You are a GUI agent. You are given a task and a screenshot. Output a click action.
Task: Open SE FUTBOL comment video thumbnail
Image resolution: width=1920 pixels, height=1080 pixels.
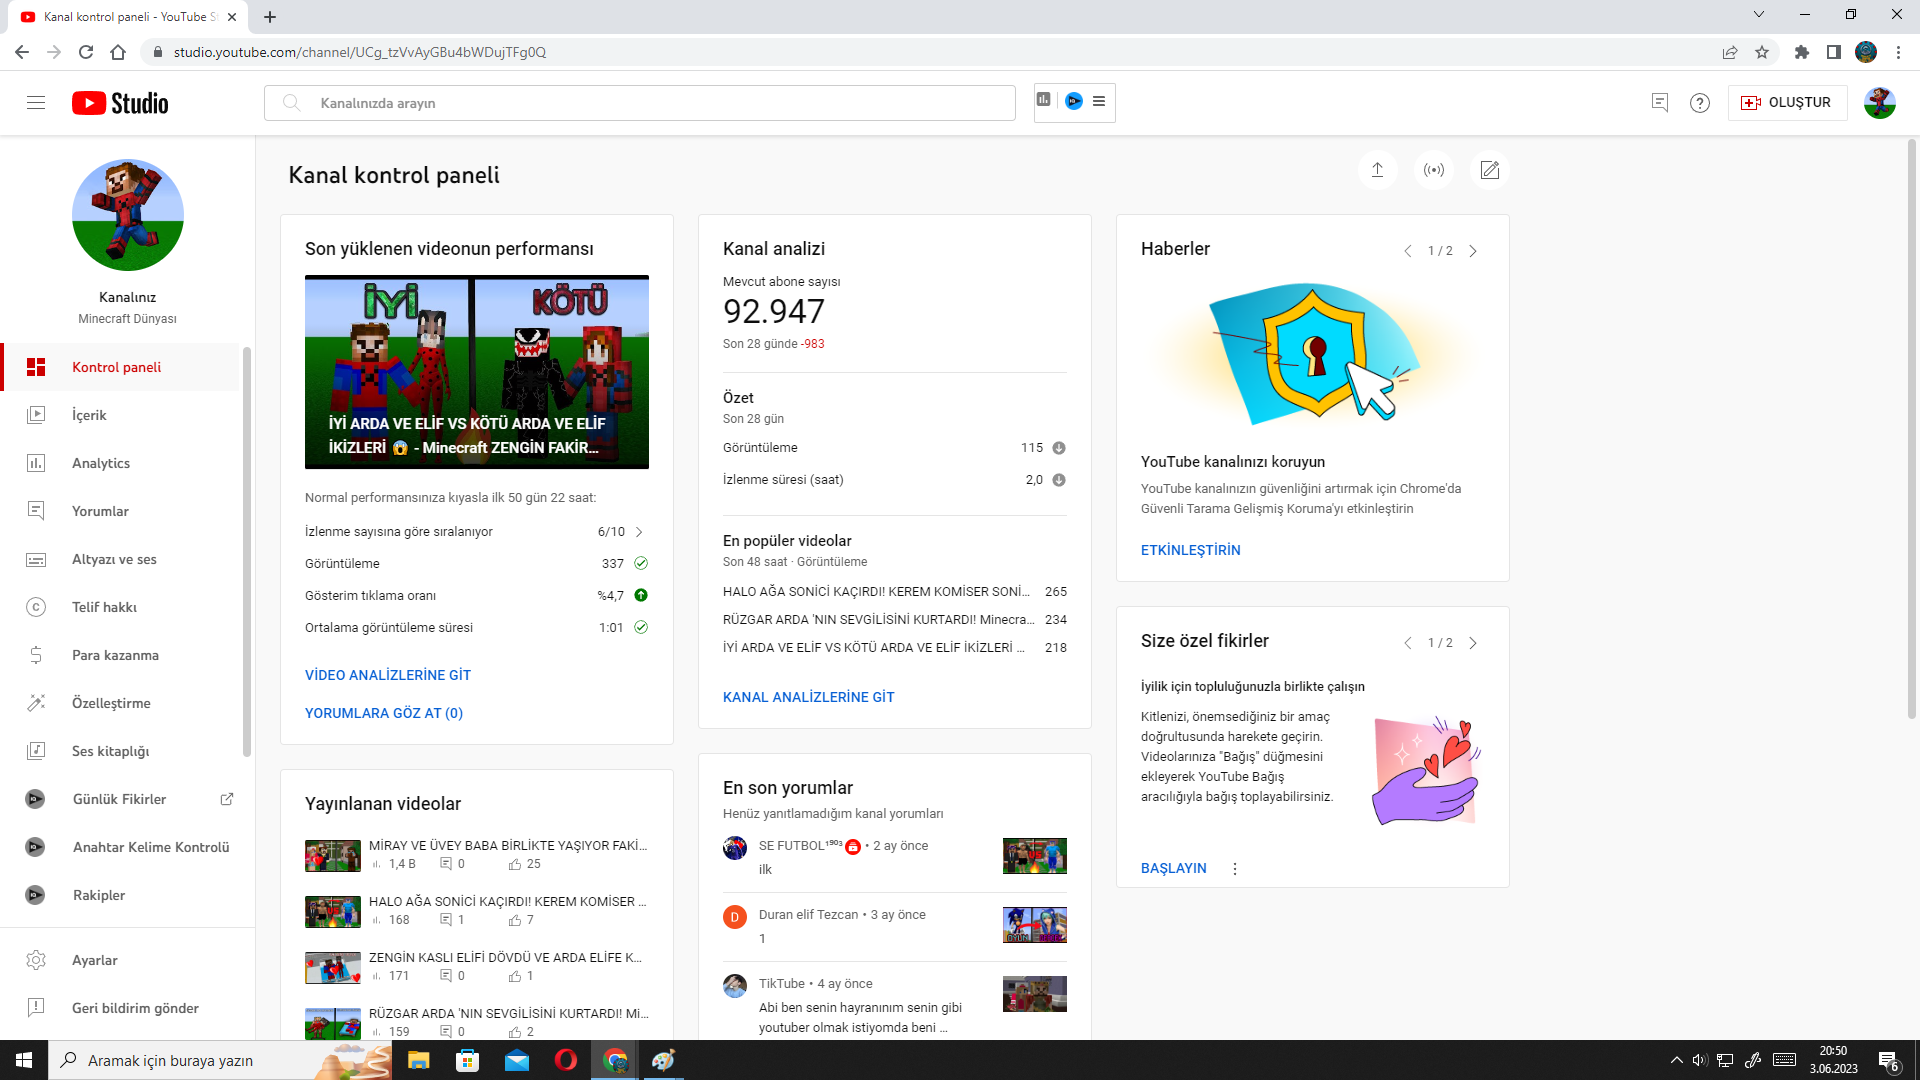(1035, 856)
